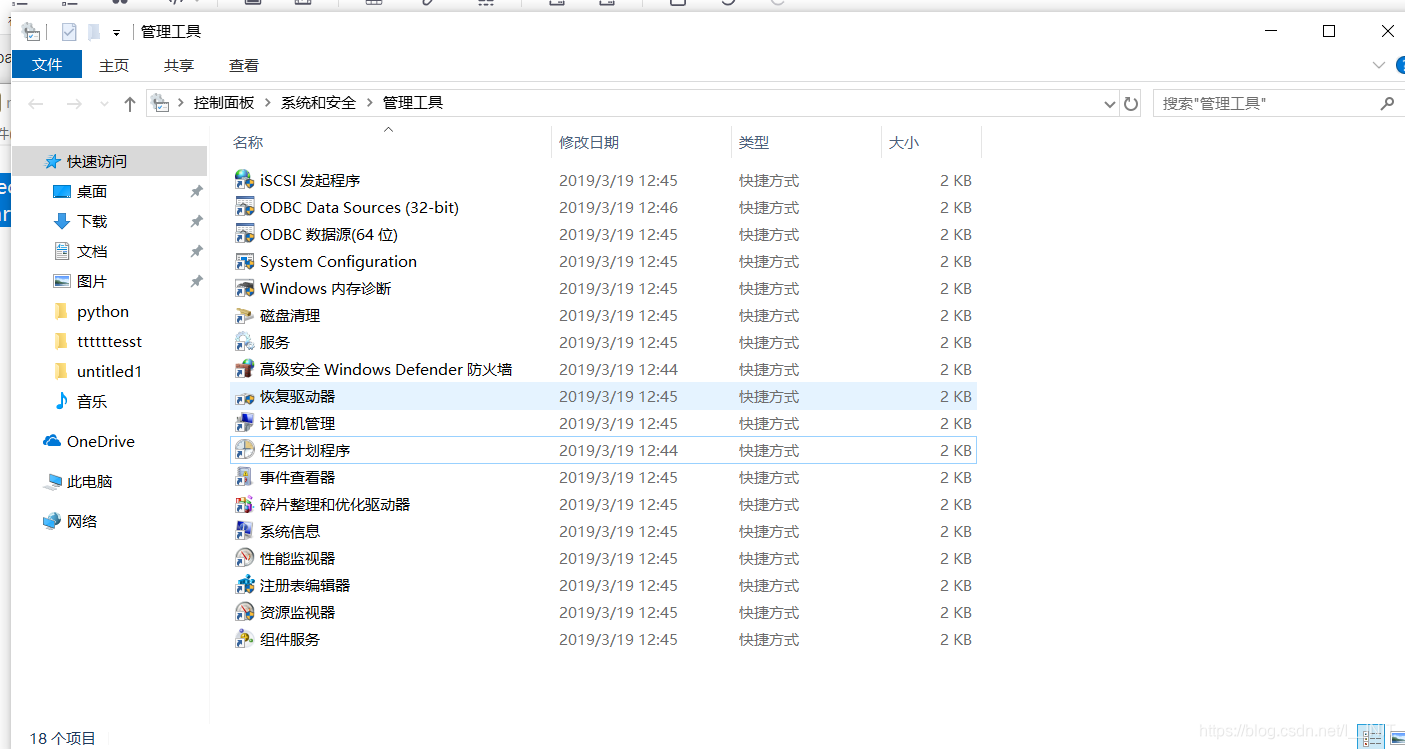Image resolution: width=1405 pixels, height=749 pixels.
Task: Click the forward navigation arrow
Action: [x=73, y=103]
